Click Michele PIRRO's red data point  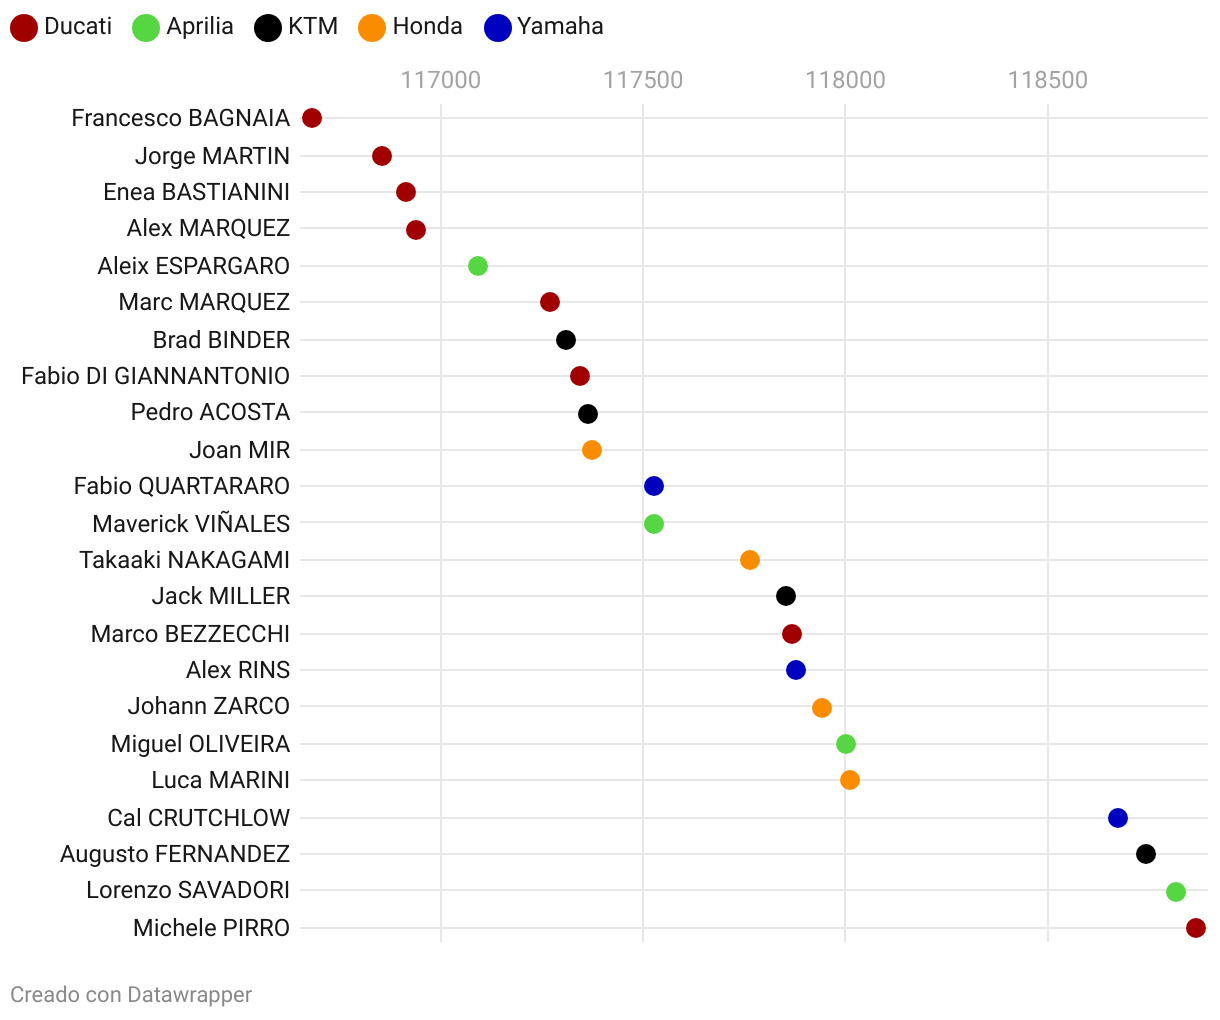[x=1196, y=928]
